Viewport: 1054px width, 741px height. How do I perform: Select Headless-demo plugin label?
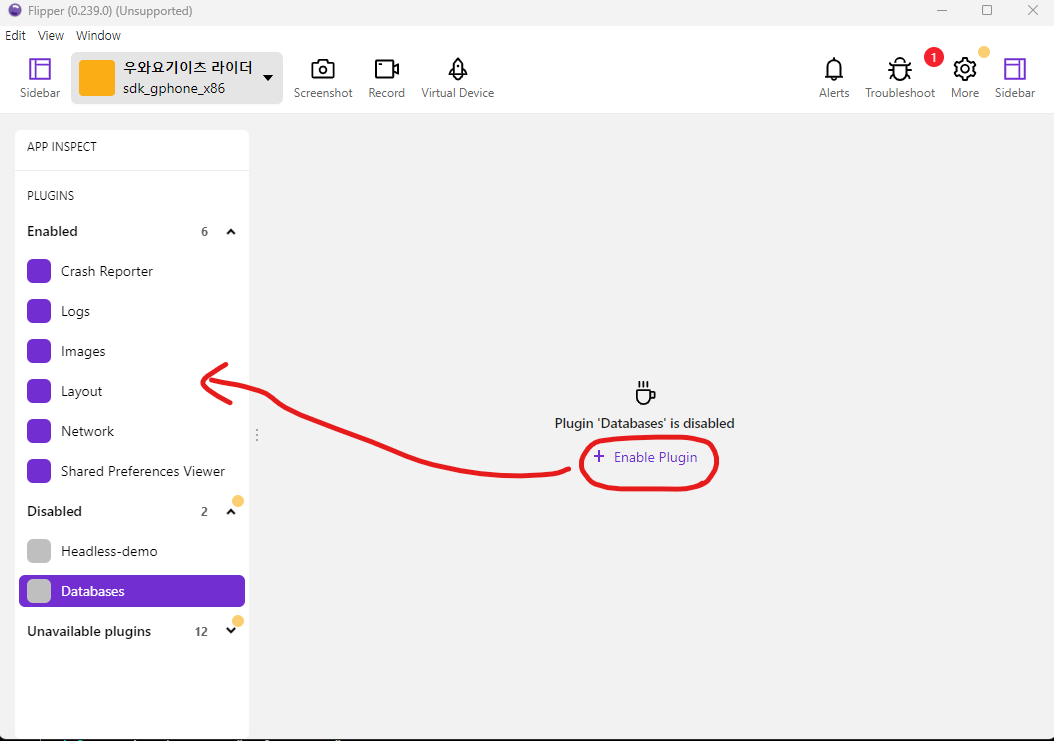coord(109,551)
